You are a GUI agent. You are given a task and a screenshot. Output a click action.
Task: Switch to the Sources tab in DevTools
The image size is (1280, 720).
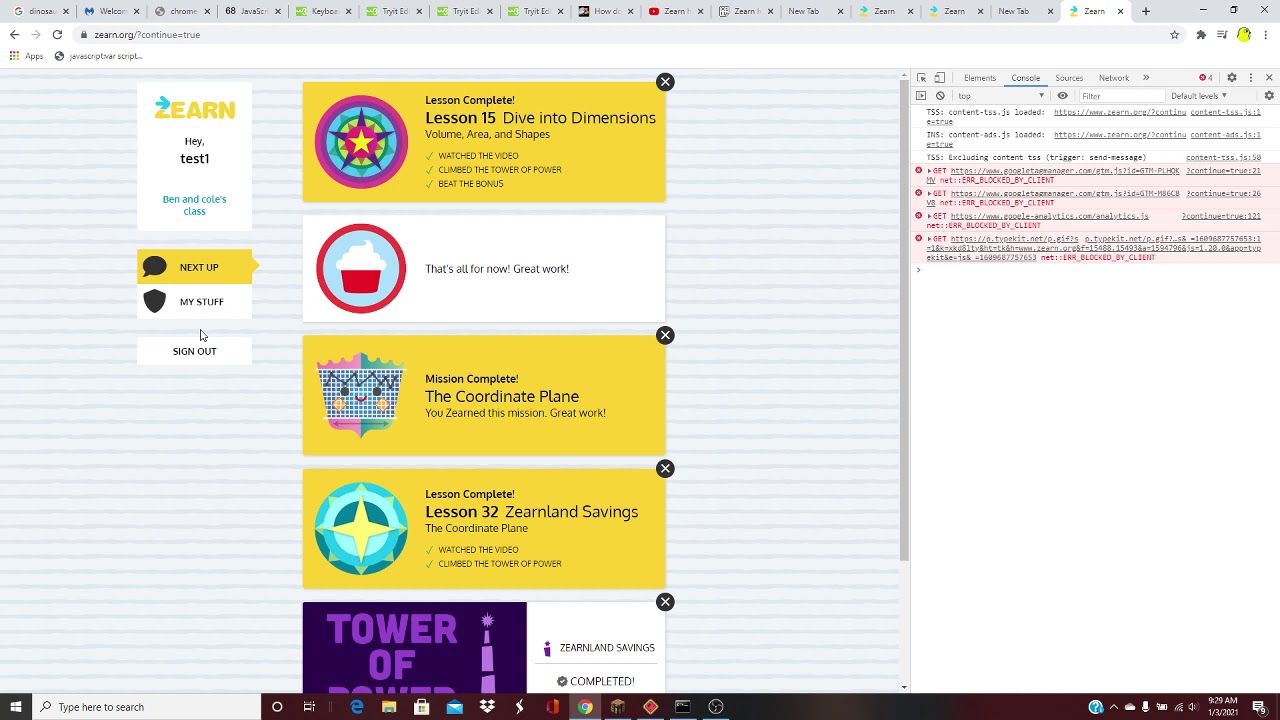click(x=1069, y=78)
